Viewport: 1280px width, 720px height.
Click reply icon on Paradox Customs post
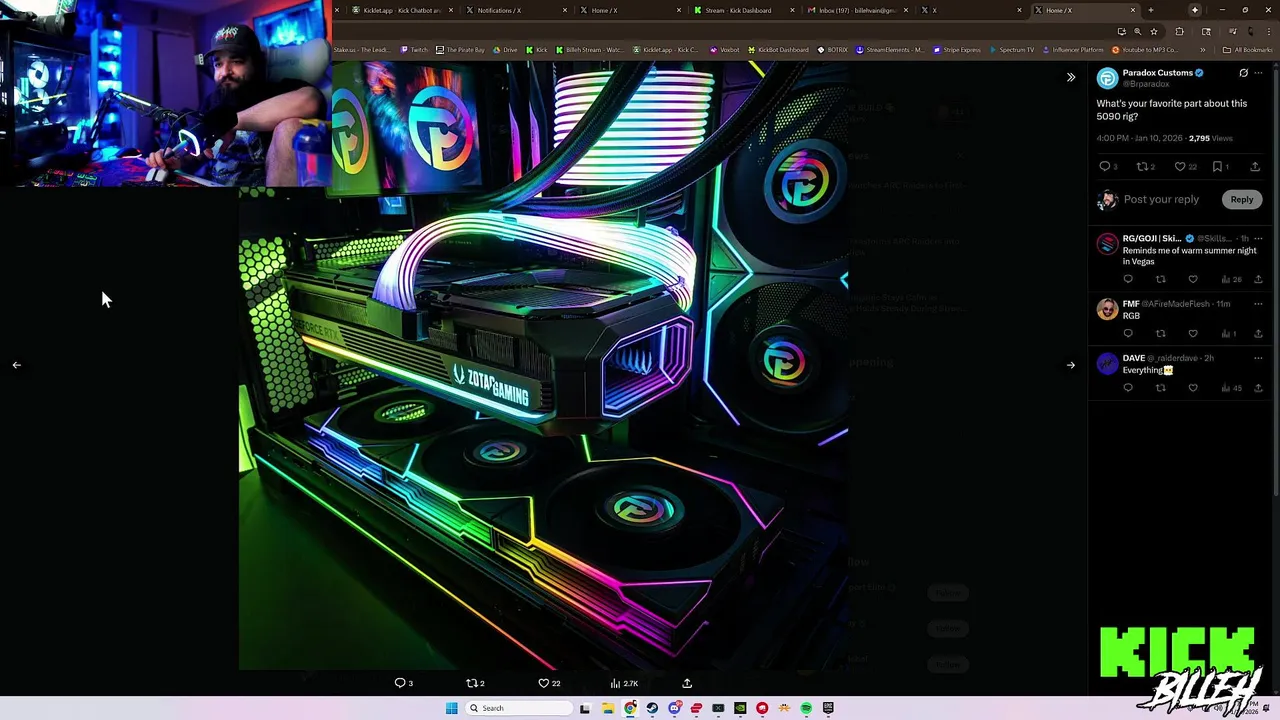coord(1104,166)
